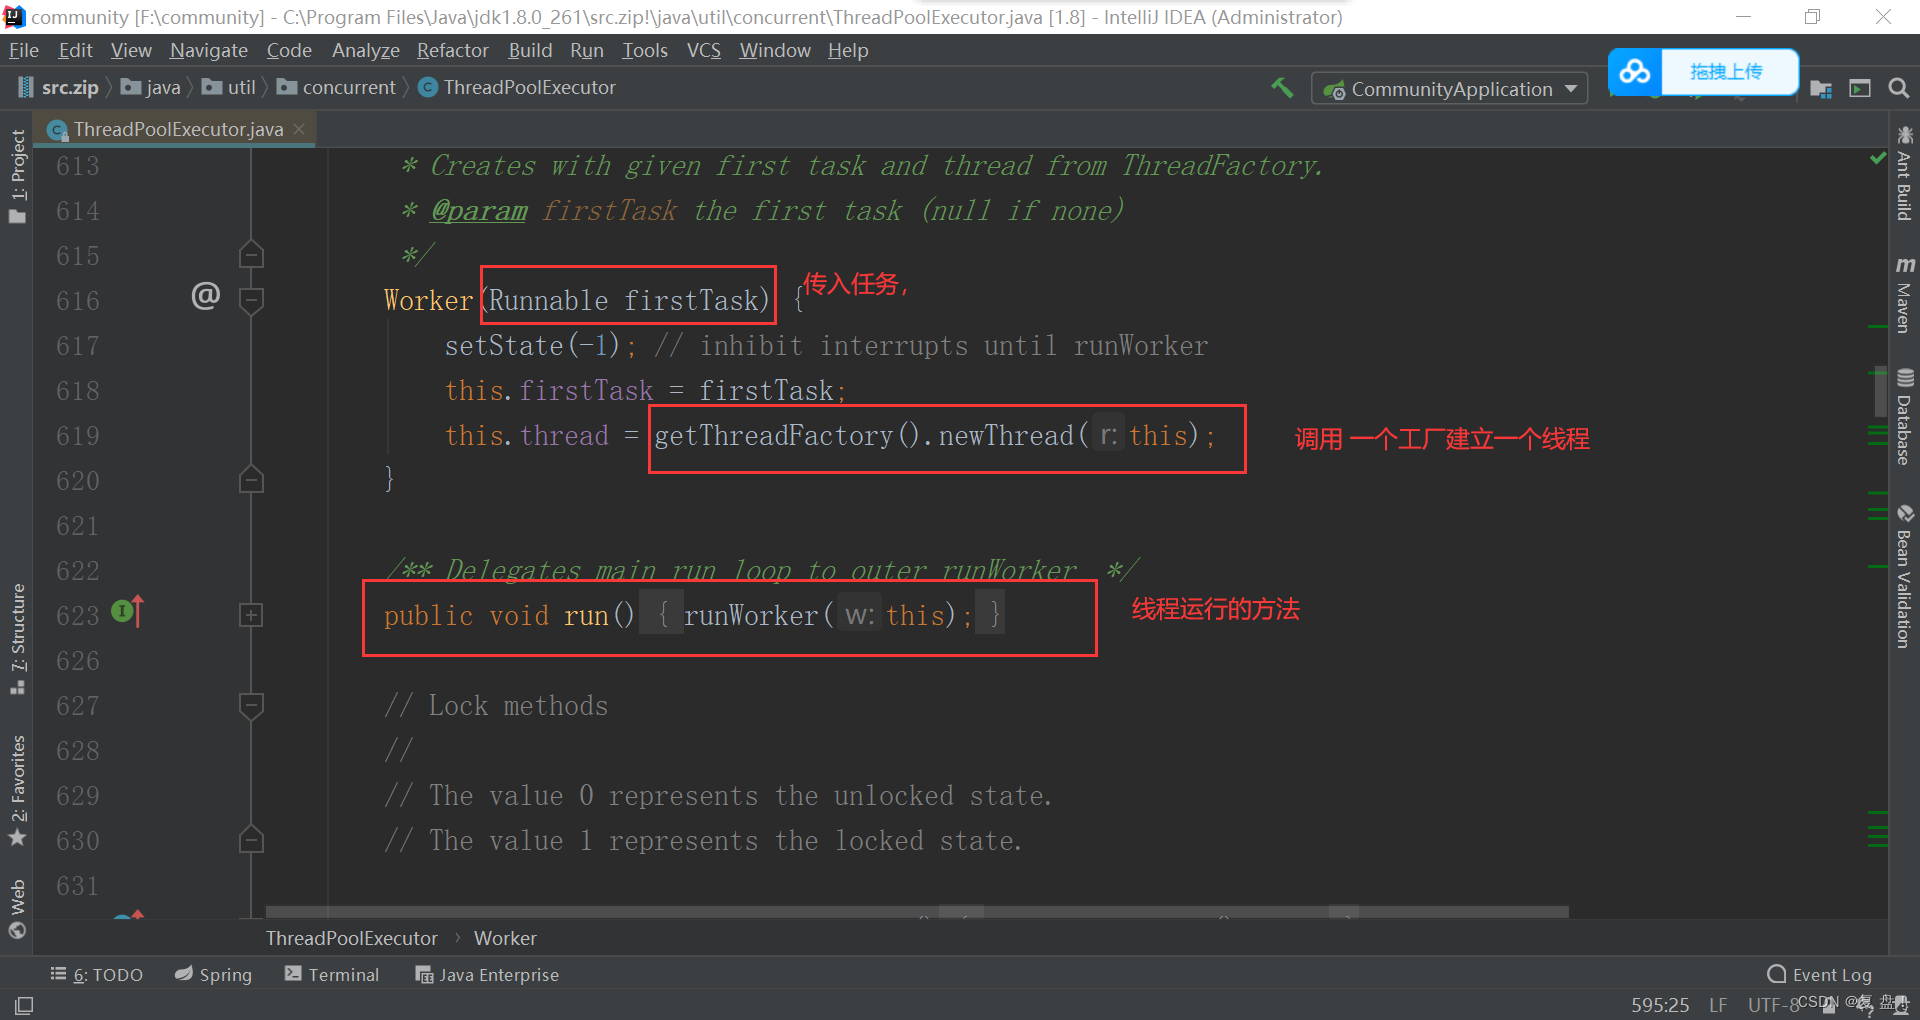
Task: Click the 拖拽上传 upload button
Action: click(x=1727, y=72)
